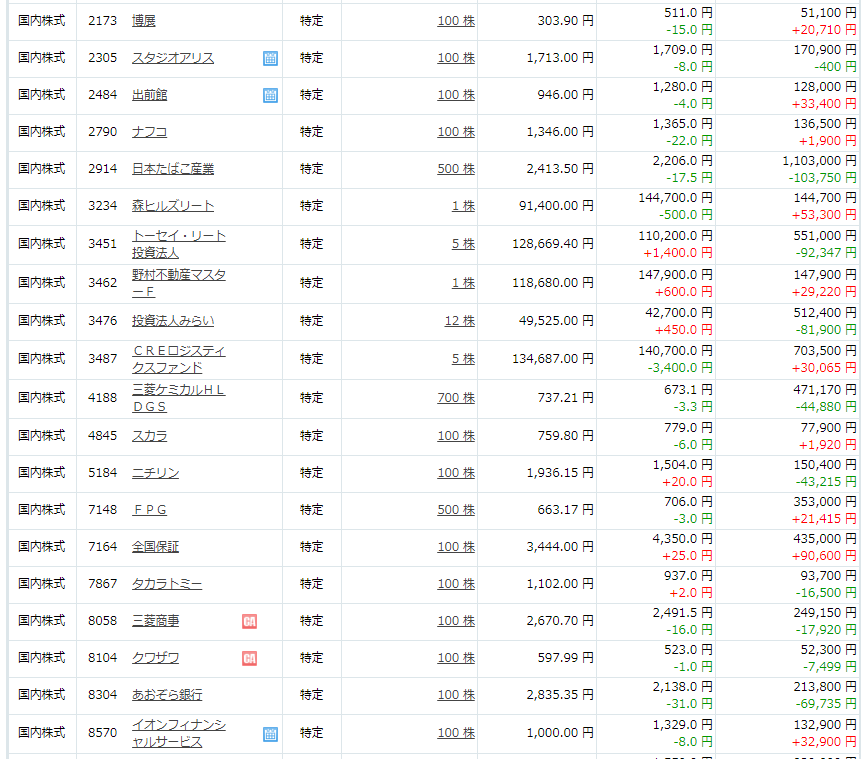Open the 三菱ケミカルHLDGS link

tap(179, 398)
